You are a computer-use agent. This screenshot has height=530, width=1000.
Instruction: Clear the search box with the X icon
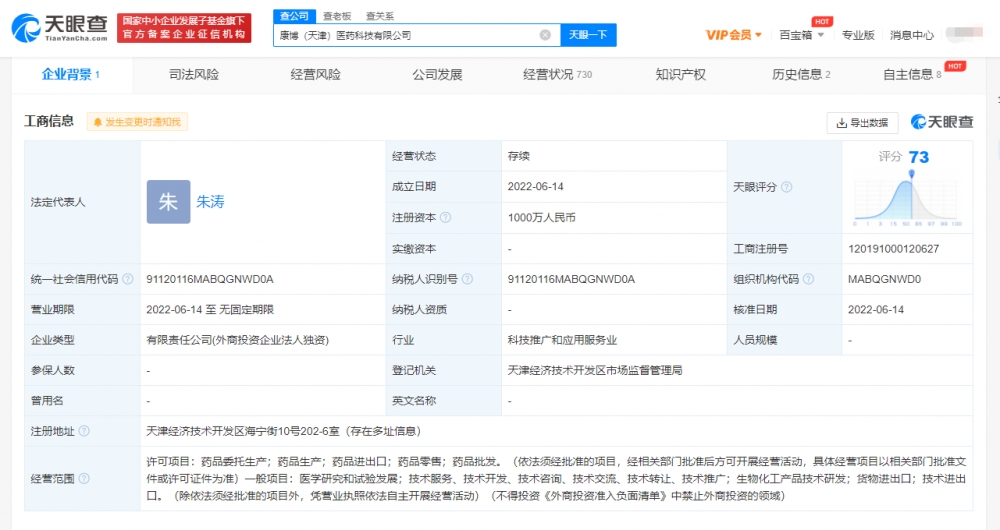tap(545, 35)
